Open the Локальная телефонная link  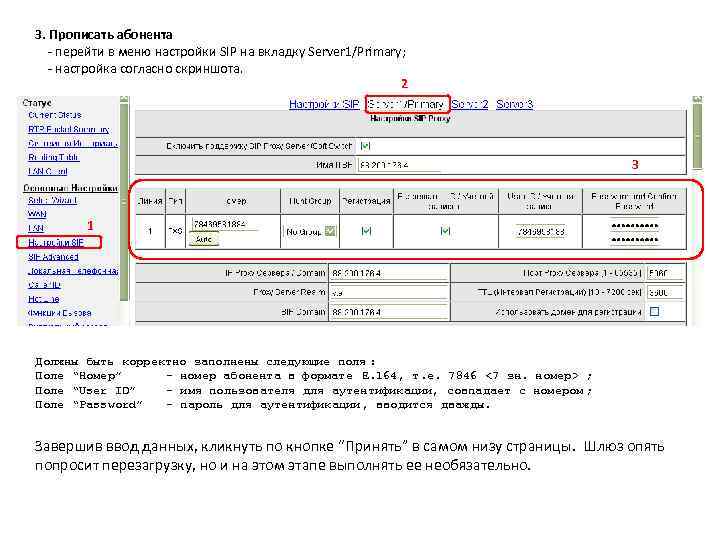[73, 271]
